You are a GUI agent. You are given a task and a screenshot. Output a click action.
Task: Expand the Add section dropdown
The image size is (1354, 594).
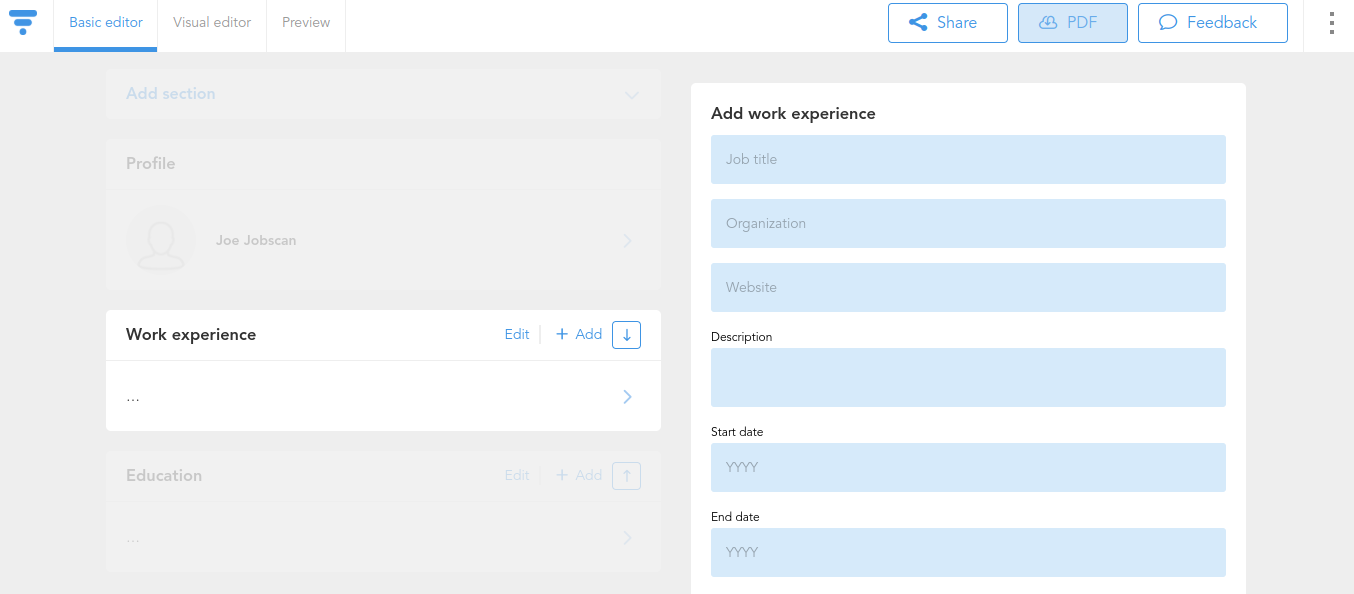[383, 94]
